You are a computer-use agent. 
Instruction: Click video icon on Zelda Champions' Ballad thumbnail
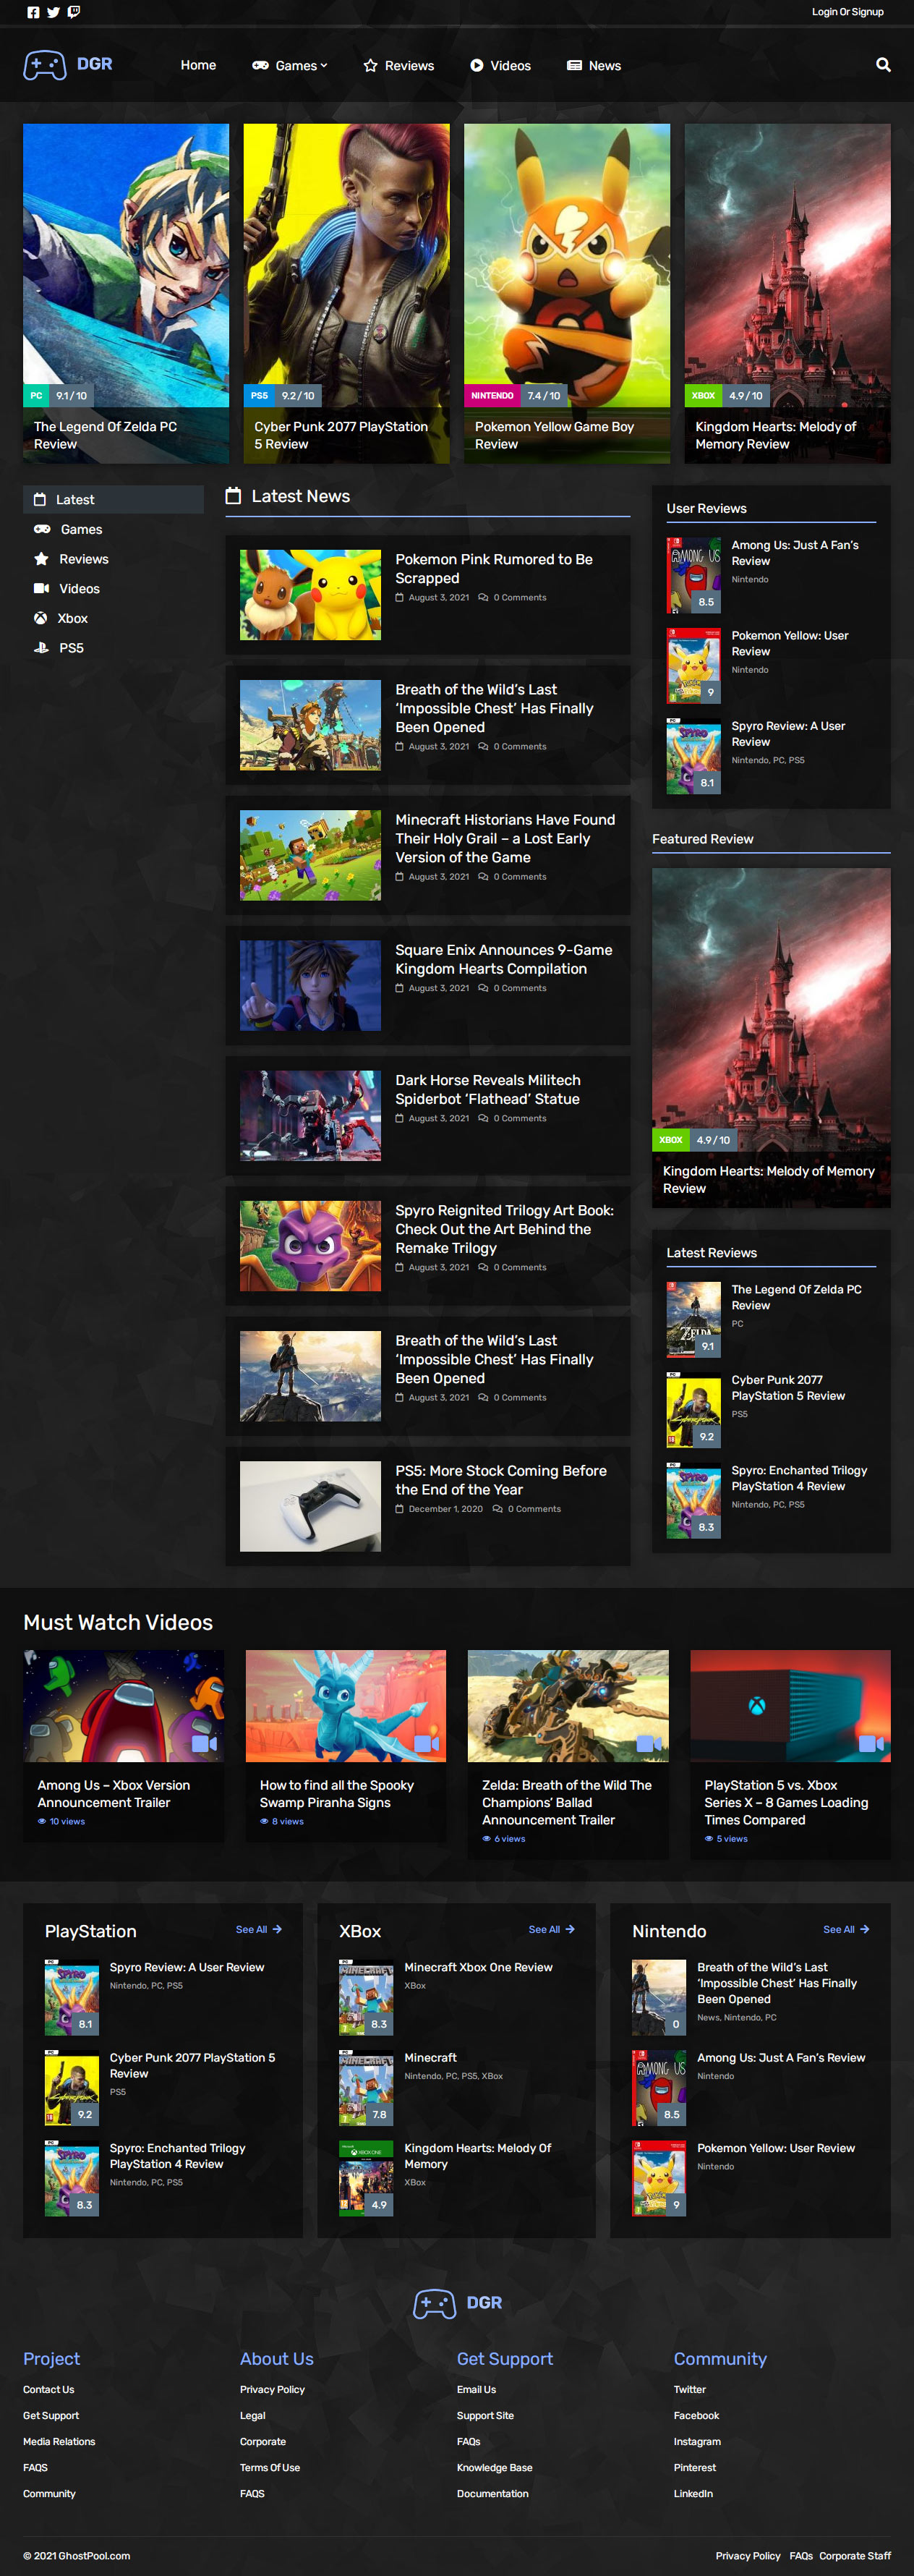point(649,1744)
